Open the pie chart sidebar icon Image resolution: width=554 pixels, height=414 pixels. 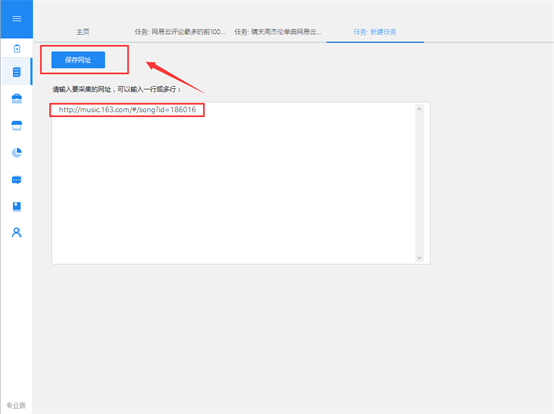click(x=17, y=153)
